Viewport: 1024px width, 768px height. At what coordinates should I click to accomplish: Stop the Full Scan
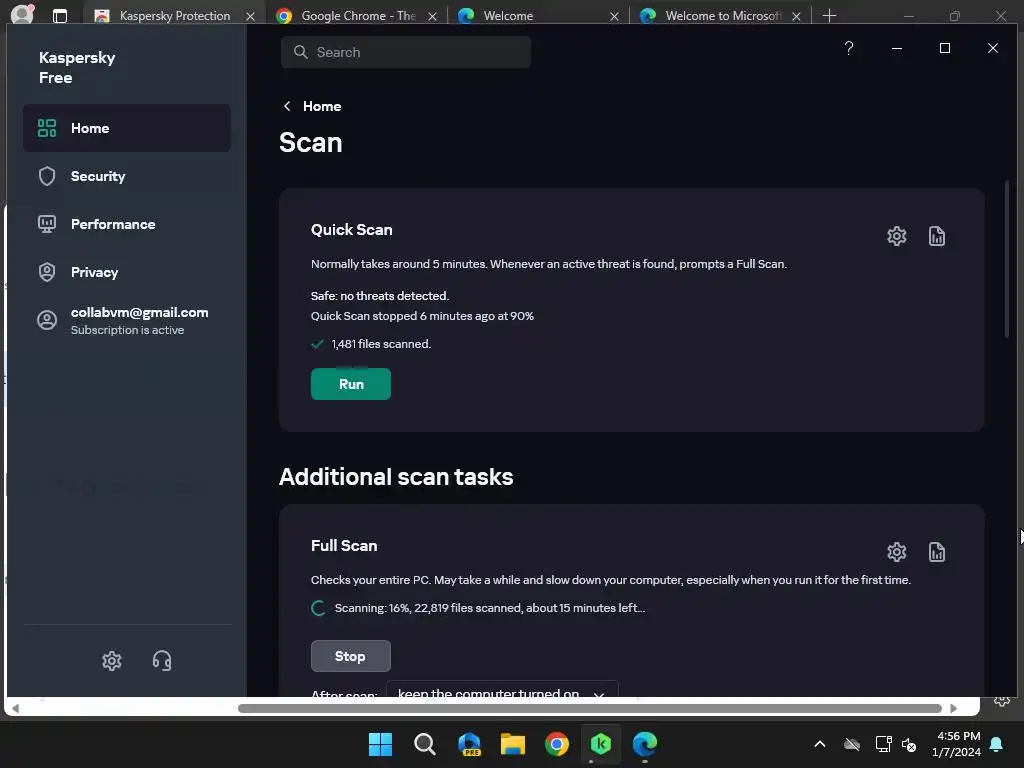351,656
